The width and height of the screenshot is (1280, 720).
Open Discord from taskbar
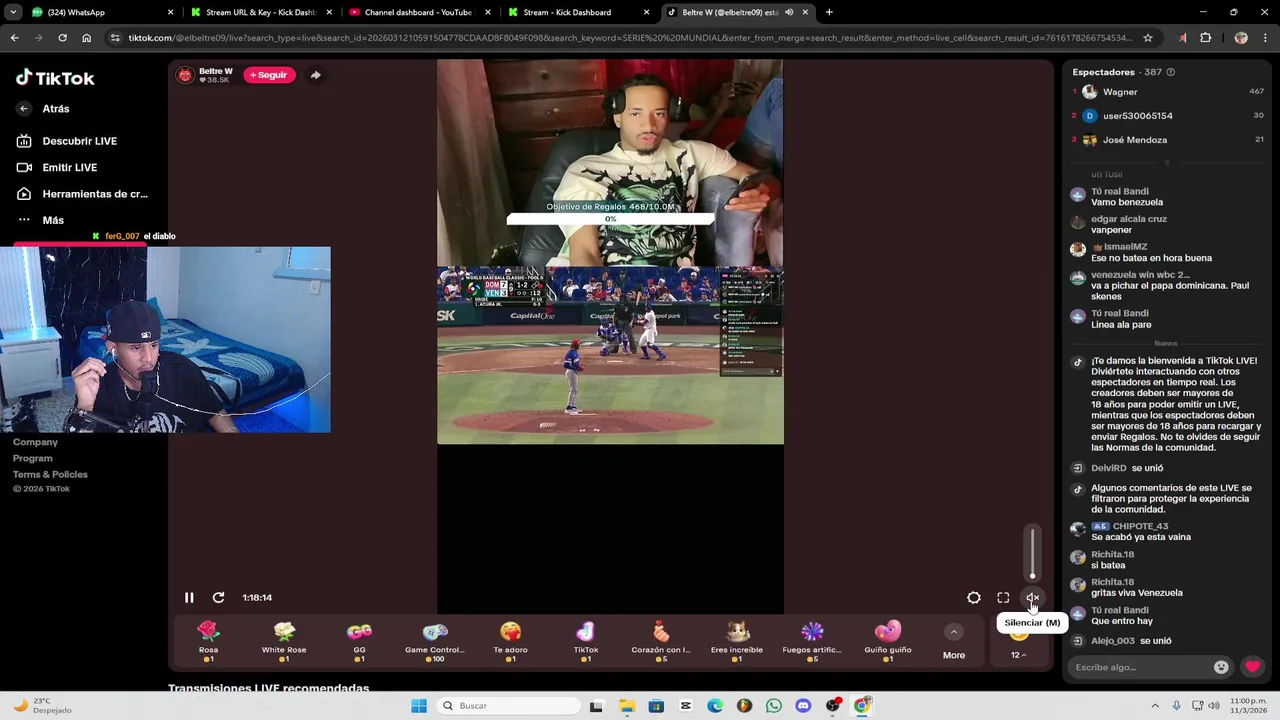[x=803, y=706]
